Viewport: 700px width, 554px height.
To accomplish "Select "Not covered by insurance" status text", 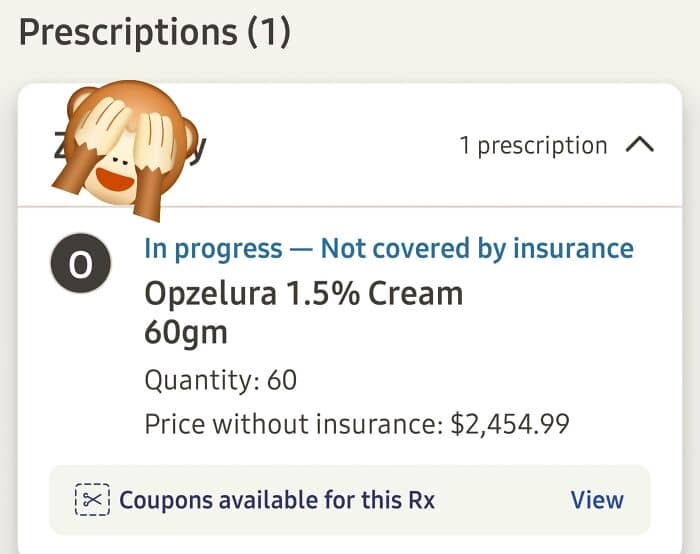I will pos(476,248).
